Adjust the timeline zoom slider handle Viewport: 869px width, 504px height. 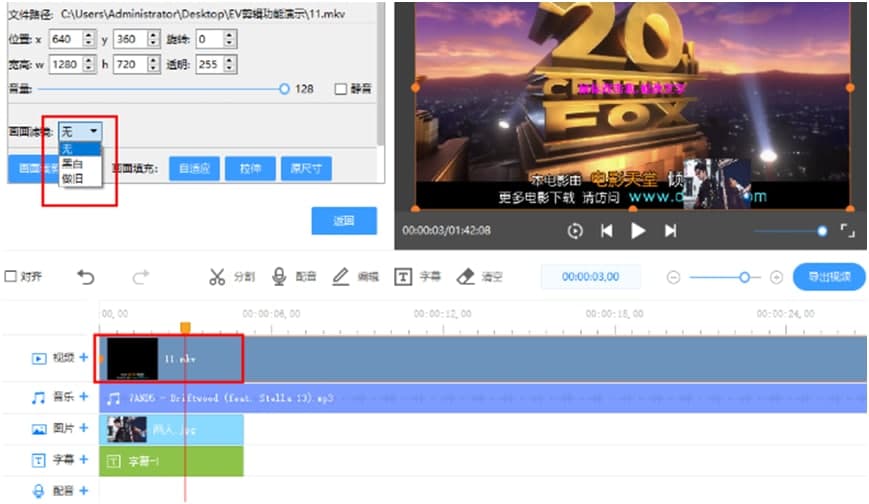click(x=744, y=277)
